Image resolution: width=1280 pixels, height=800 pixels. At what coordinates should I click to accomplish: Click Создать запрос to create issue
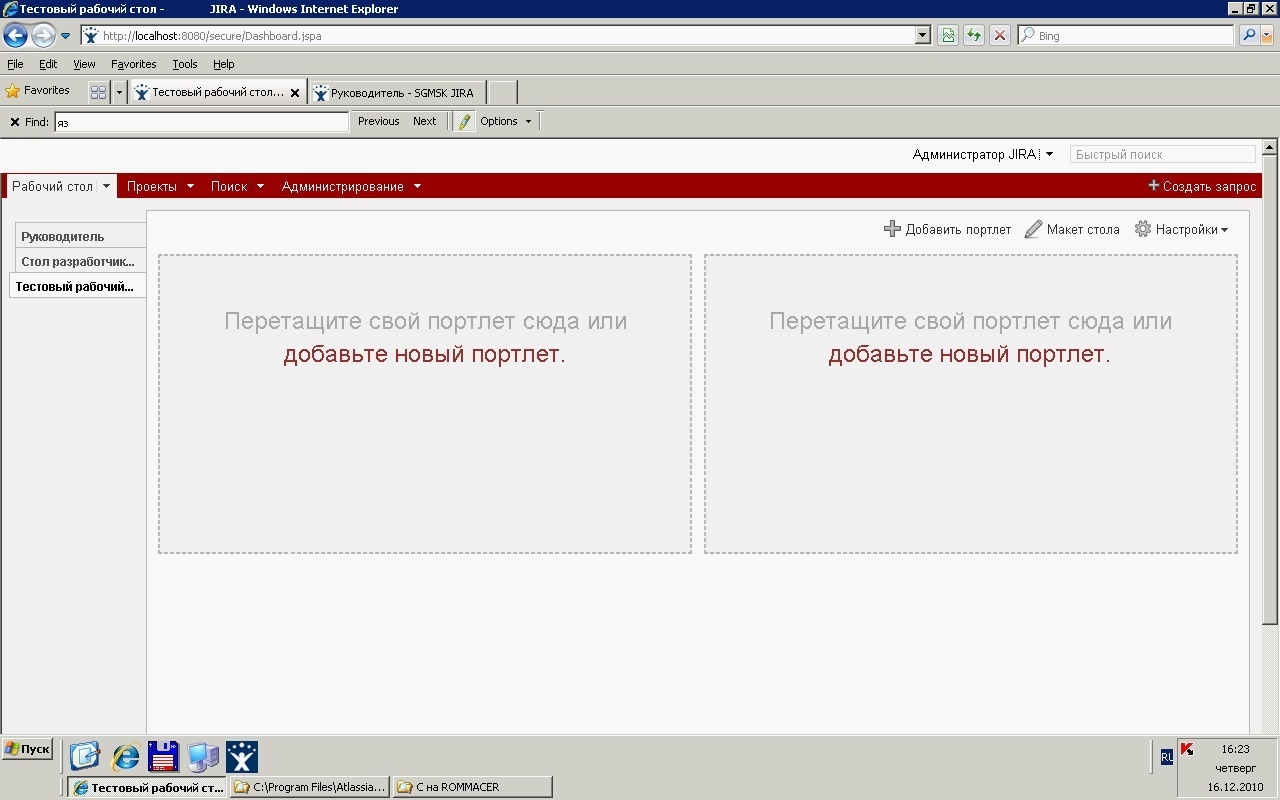tap(1202, 186)
